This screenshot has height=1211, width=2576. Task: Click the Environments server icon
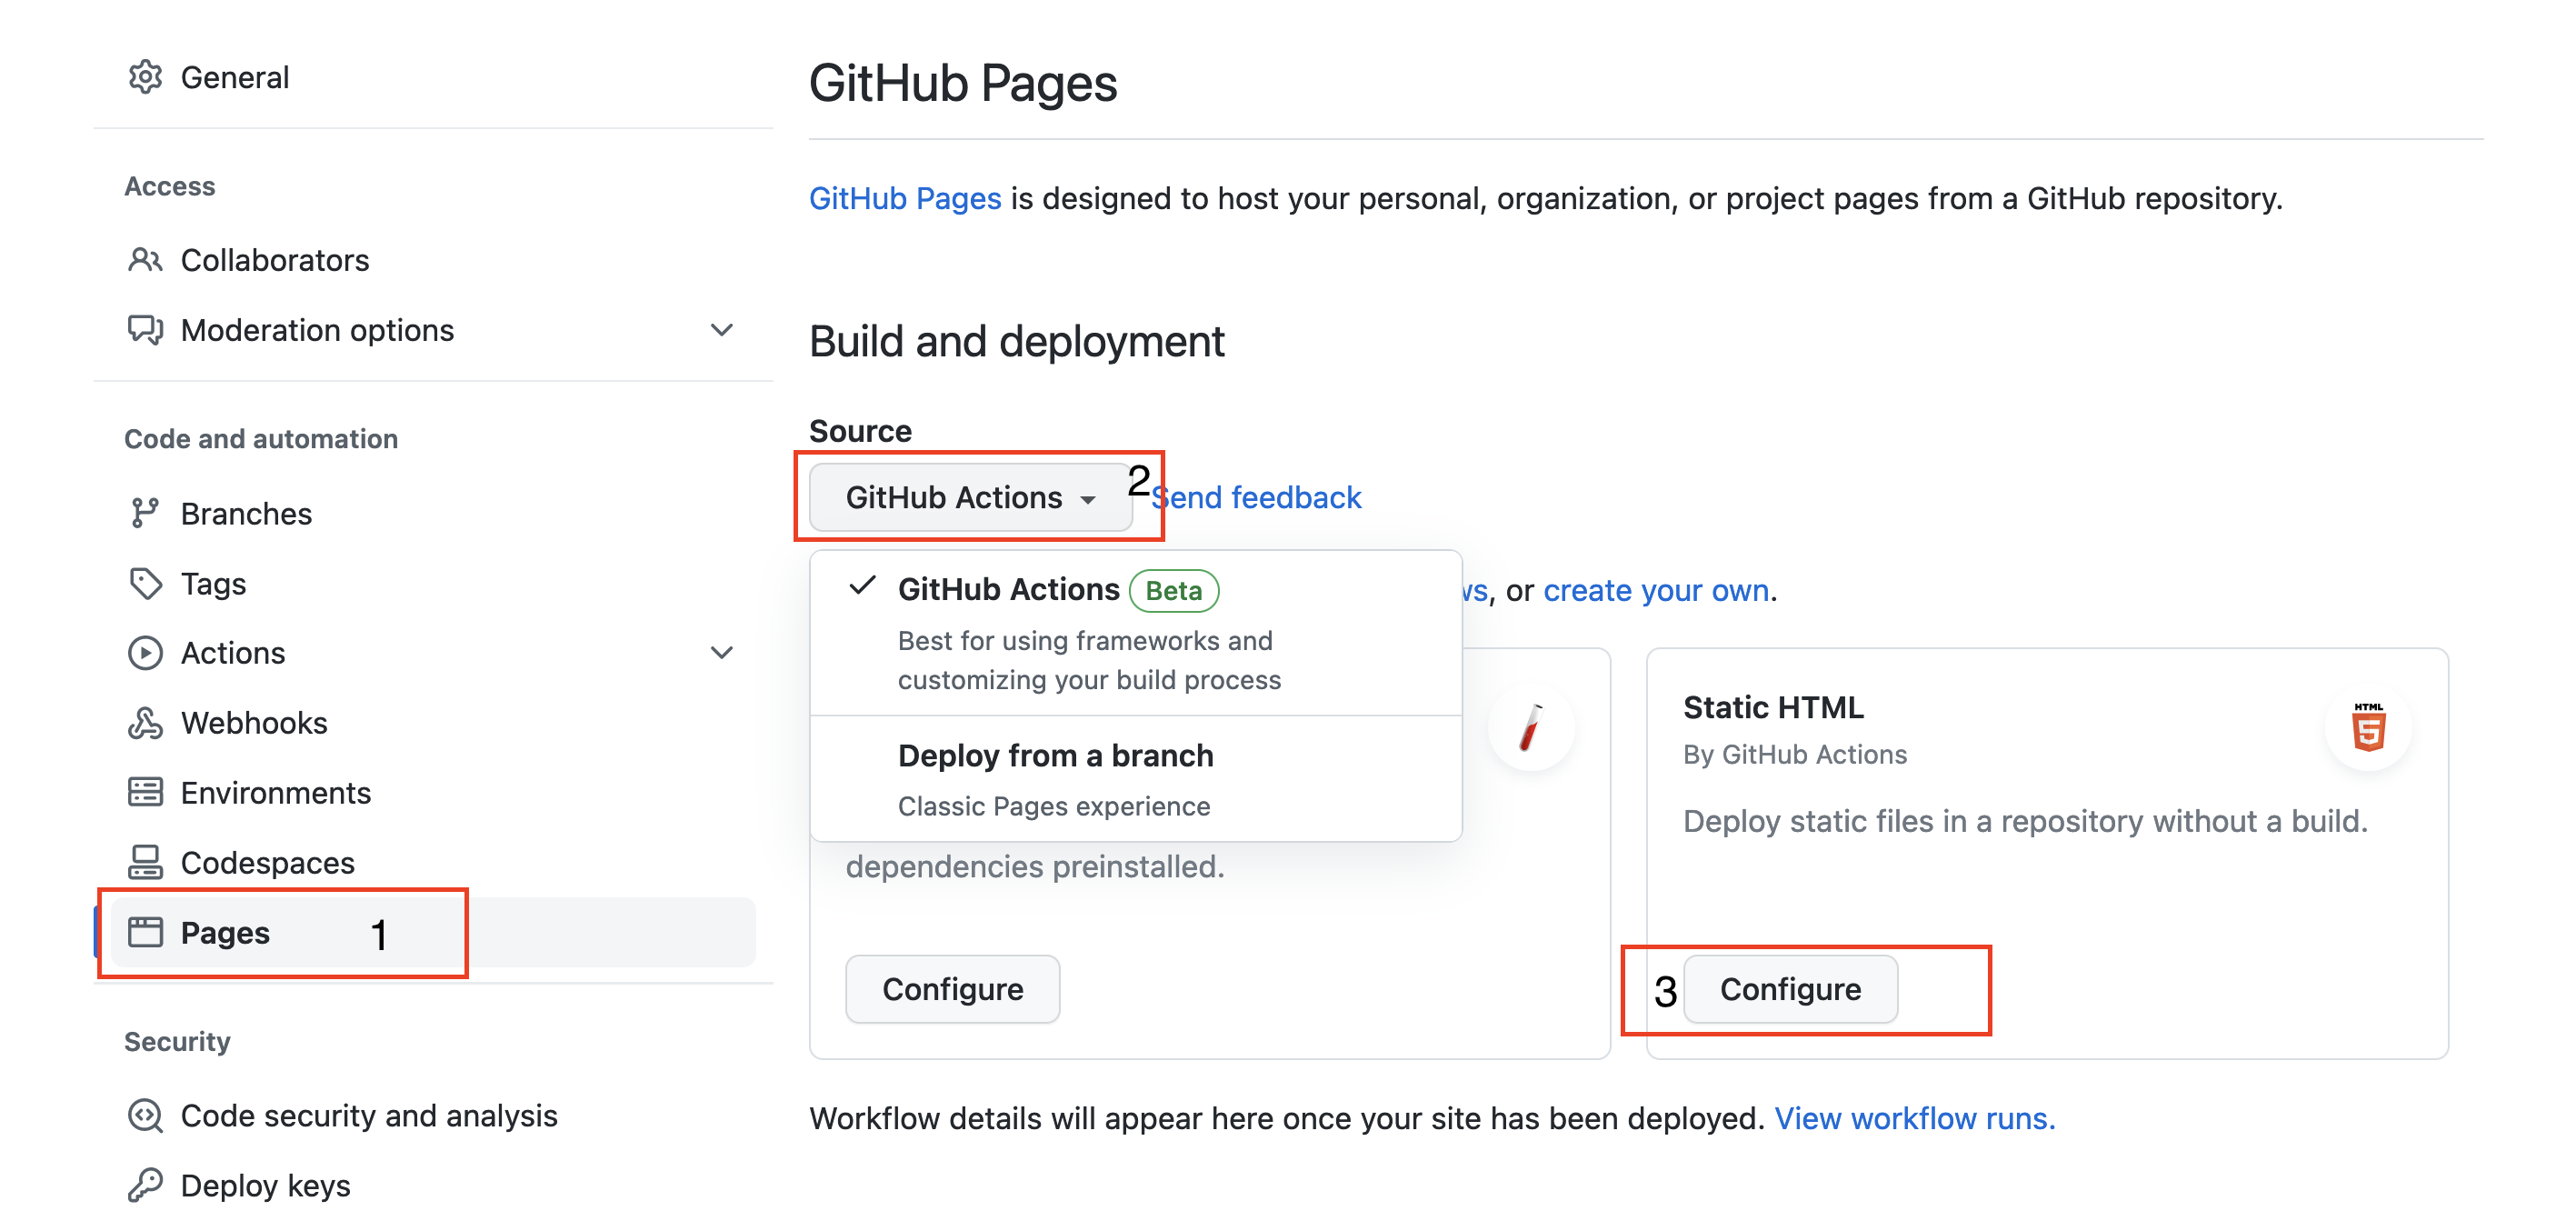coord(145,793)
